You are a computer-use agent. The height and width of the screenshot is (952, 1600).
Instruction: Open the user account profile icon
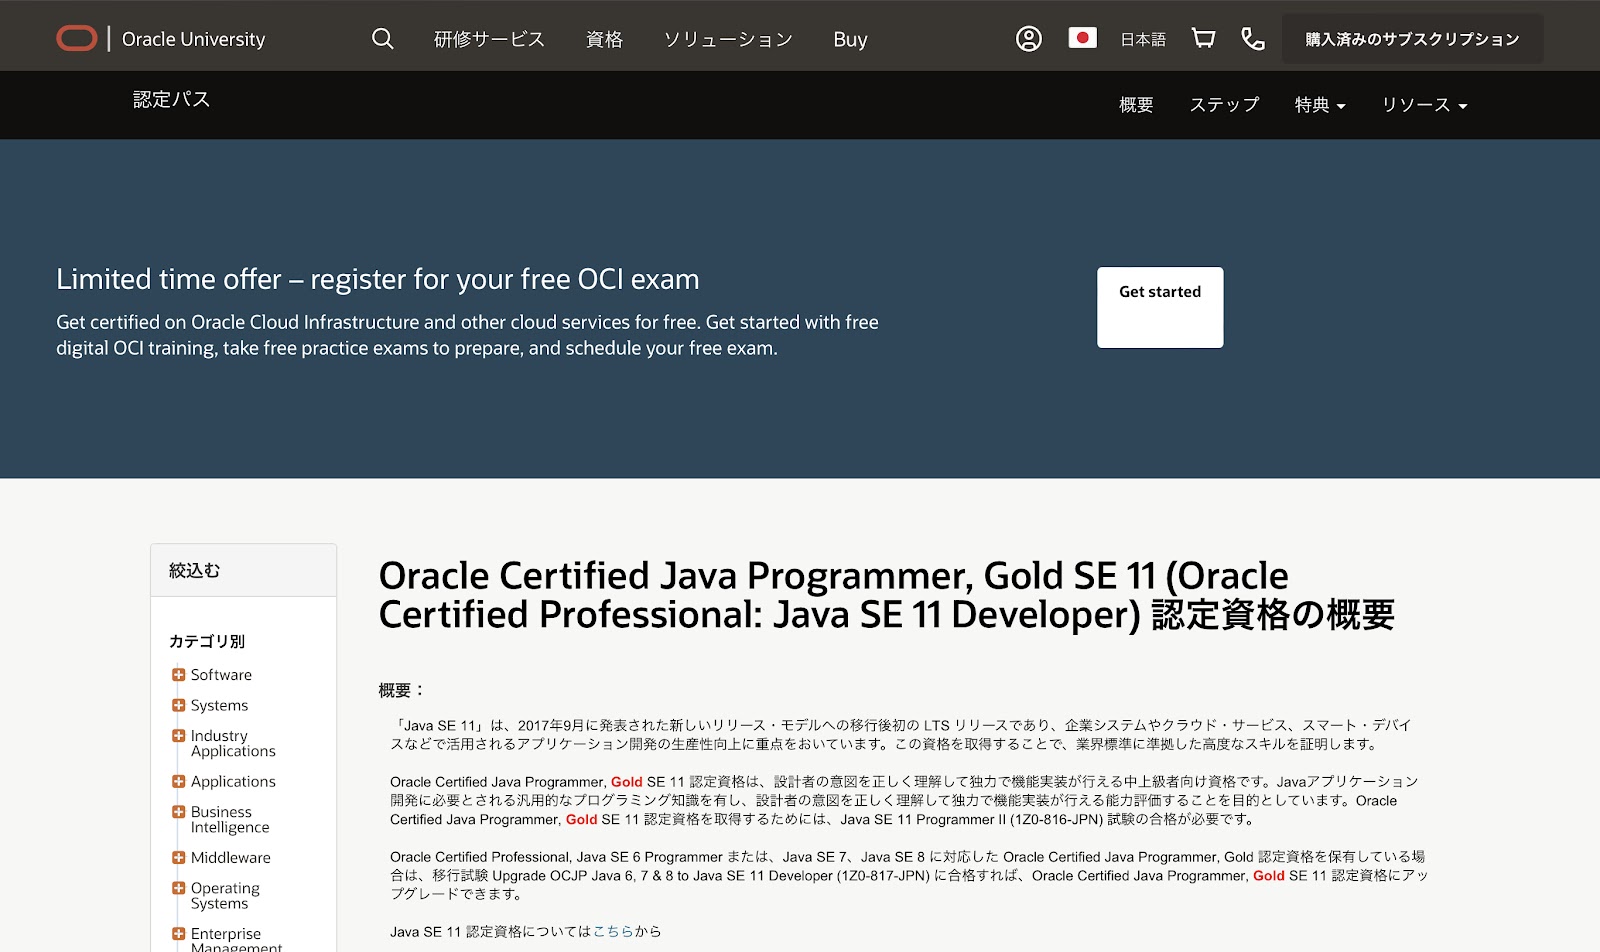tap(1029, 39)
